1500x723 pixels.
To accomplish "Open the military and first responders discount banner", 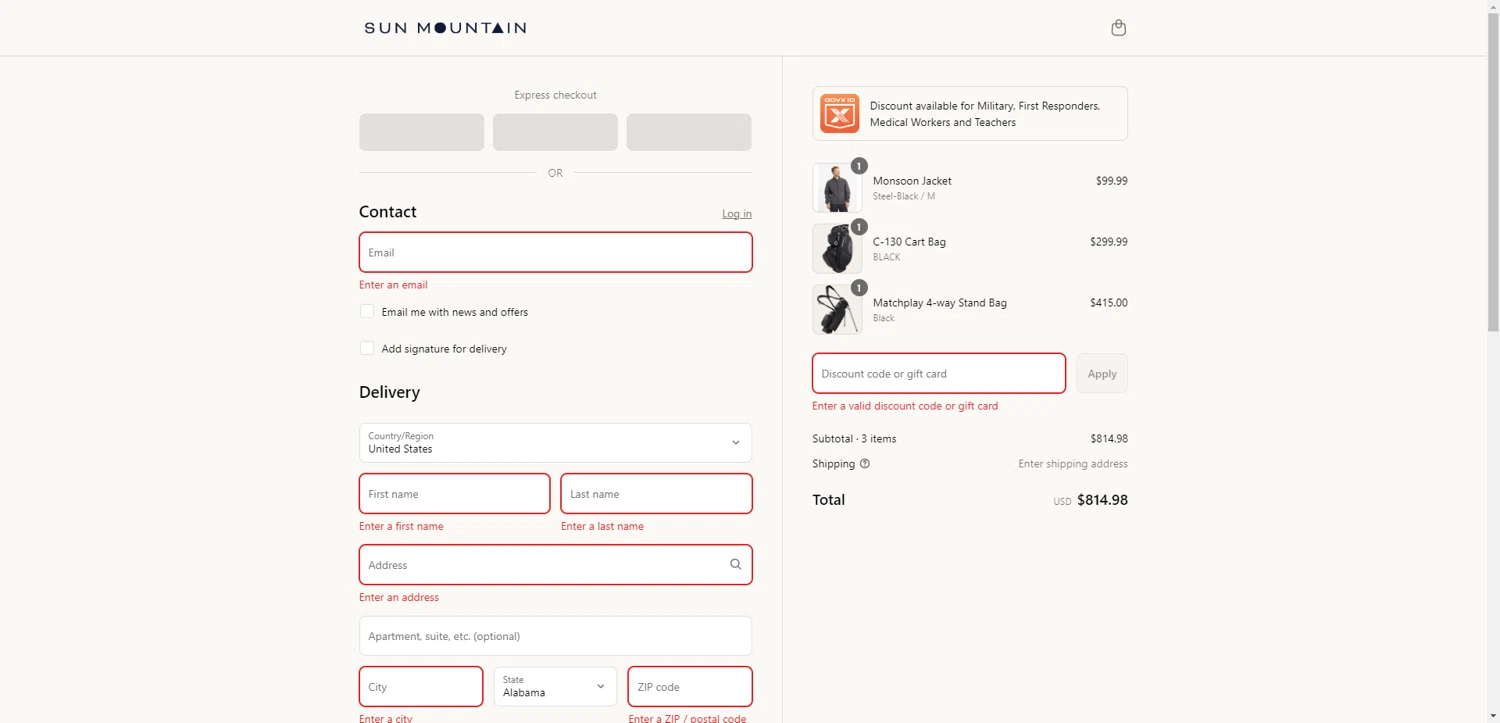I will [970, 113].
